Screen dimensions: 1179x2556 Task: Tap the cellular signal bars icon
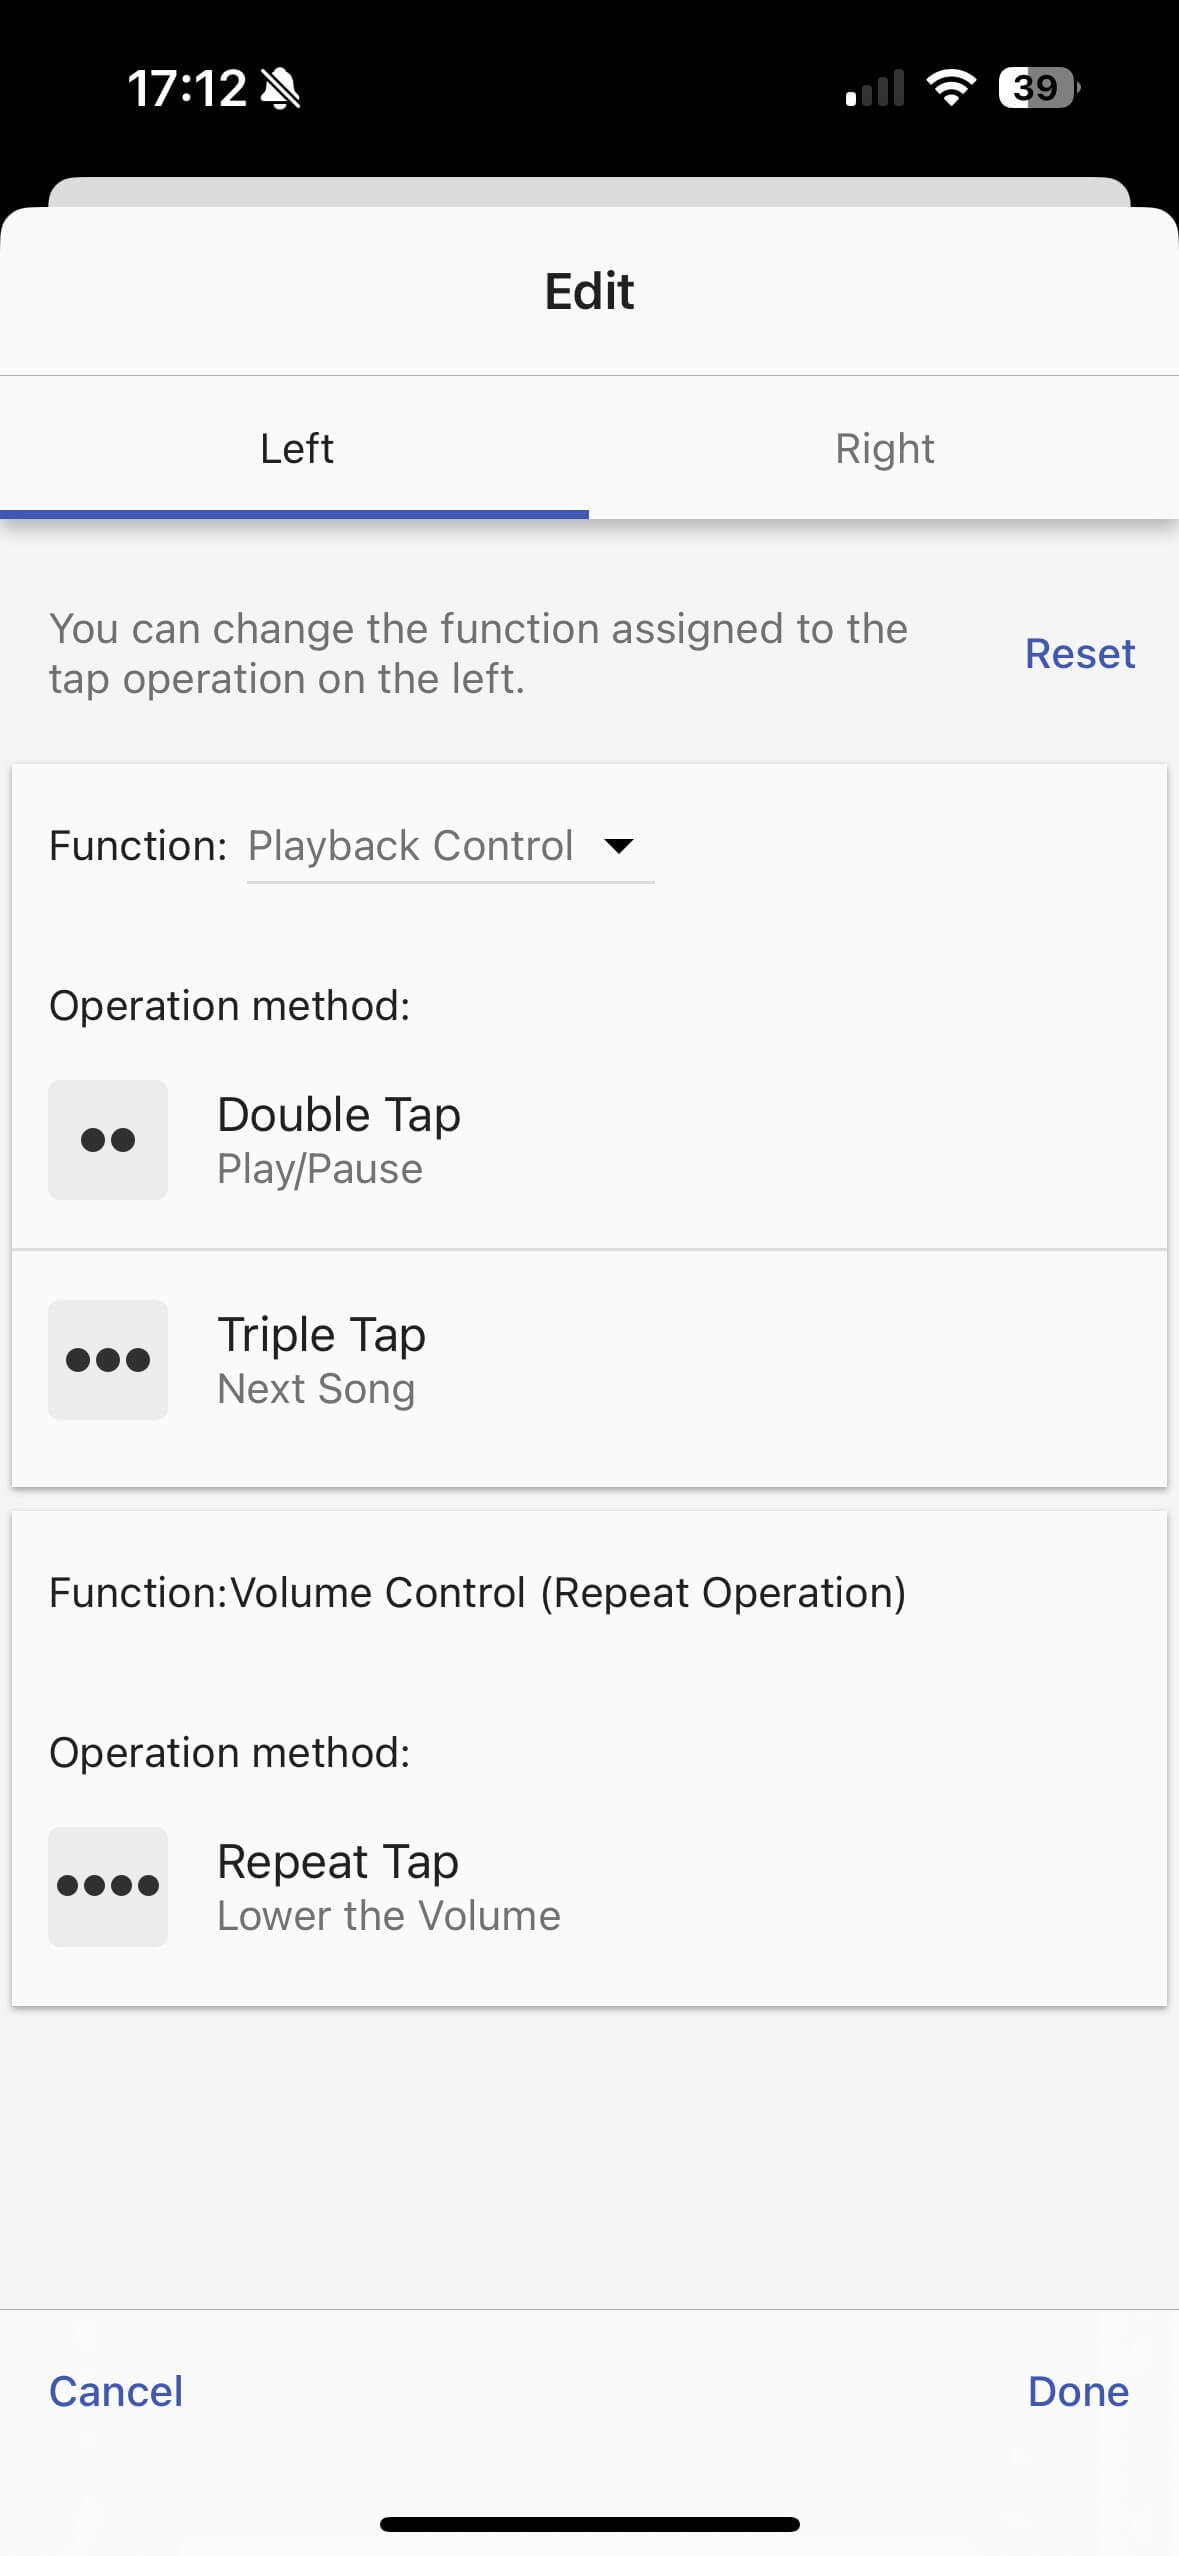click(875, 88)
